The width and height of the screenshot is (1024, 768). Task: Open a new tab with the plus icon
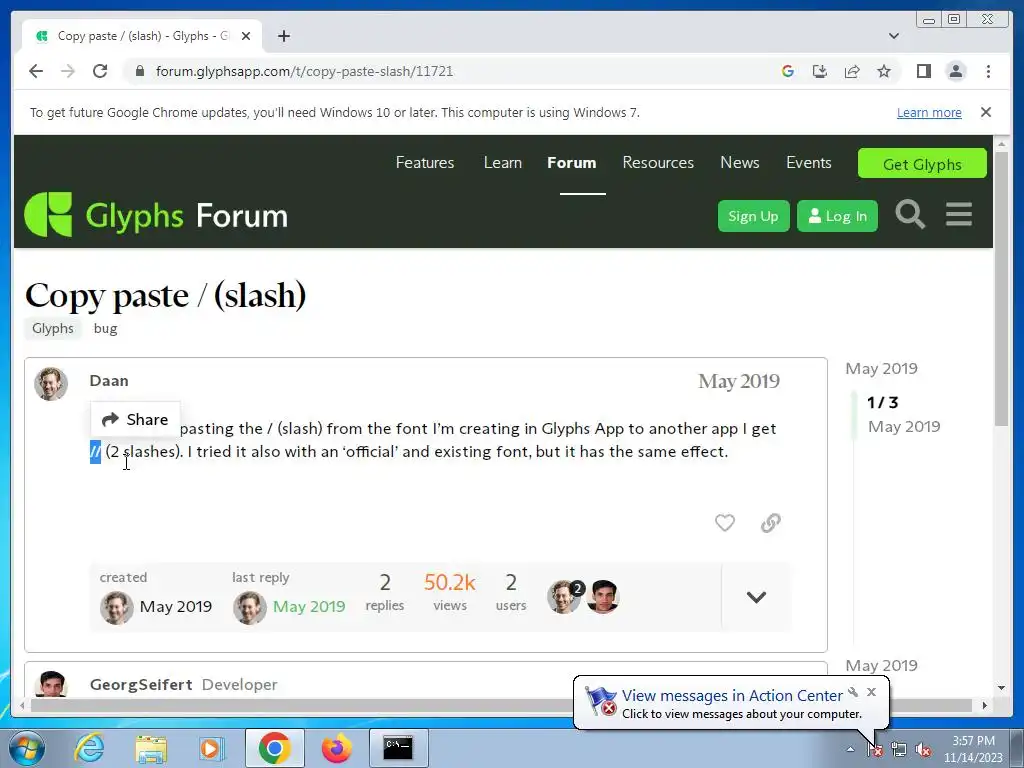click(283, 36)
